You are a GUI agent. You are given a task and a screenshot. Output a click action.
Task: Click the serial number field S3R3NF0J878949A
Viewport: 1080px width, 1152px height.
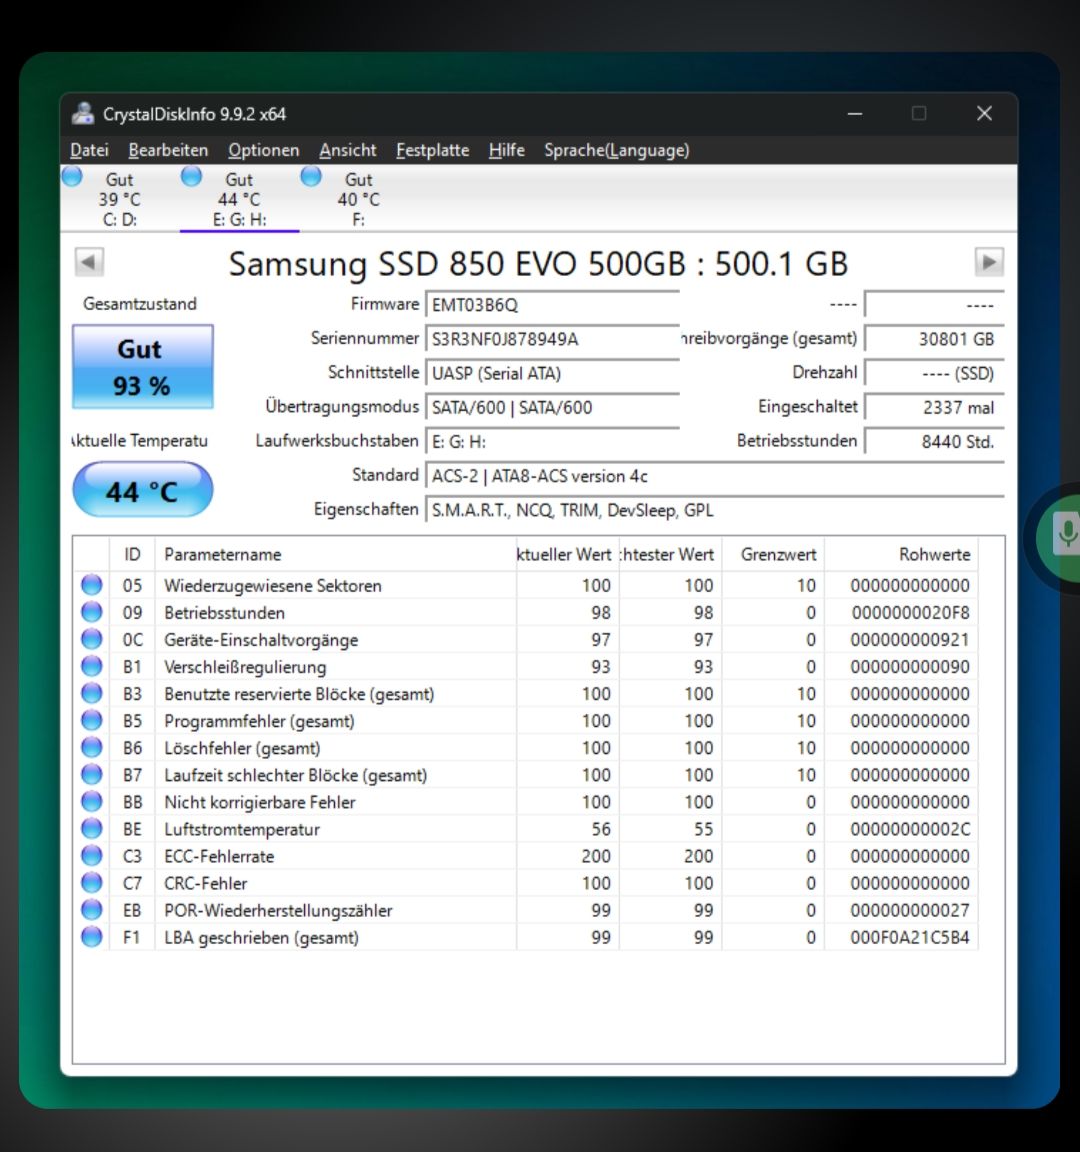pyautogui.click(x=552, y=339)
